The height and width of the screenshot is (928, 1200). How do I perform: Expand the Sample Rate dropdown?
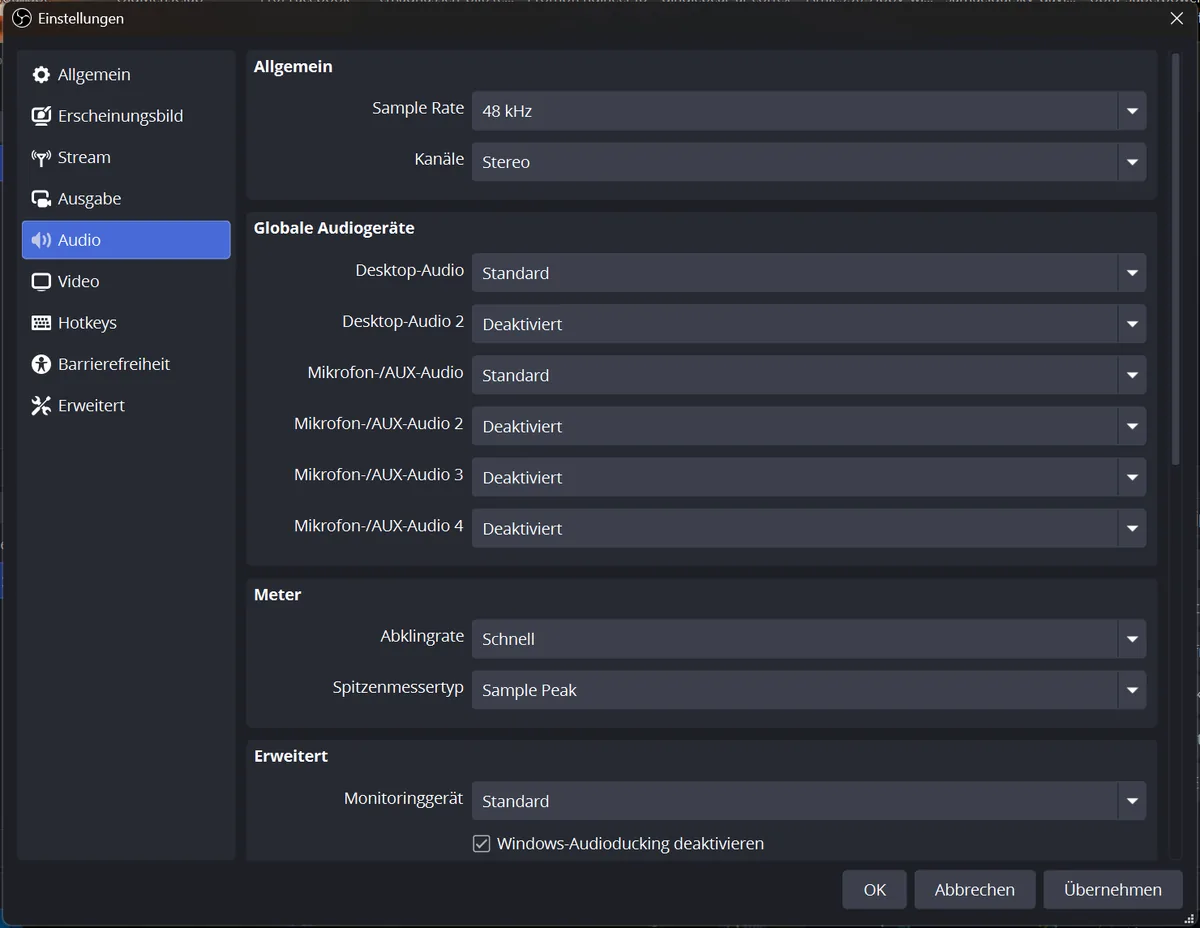pos(809,111)
